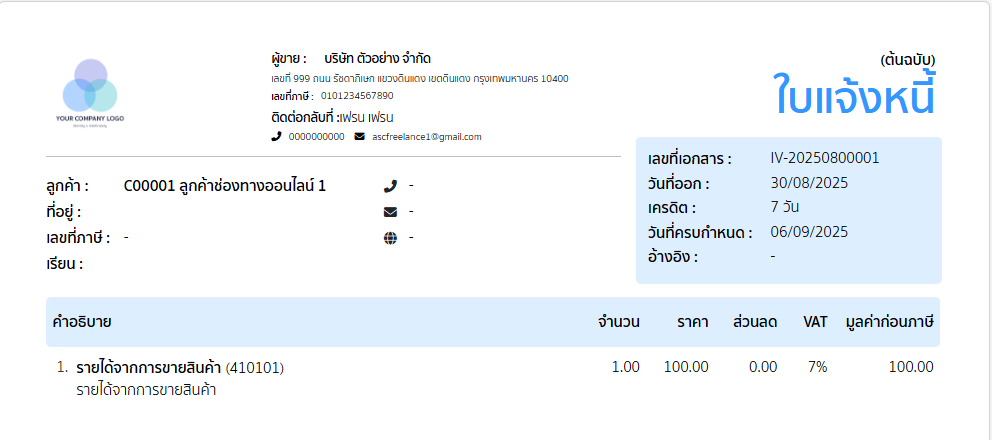Click the เรียน attention label
The image size is (992, 440).
tap(65, 264)
